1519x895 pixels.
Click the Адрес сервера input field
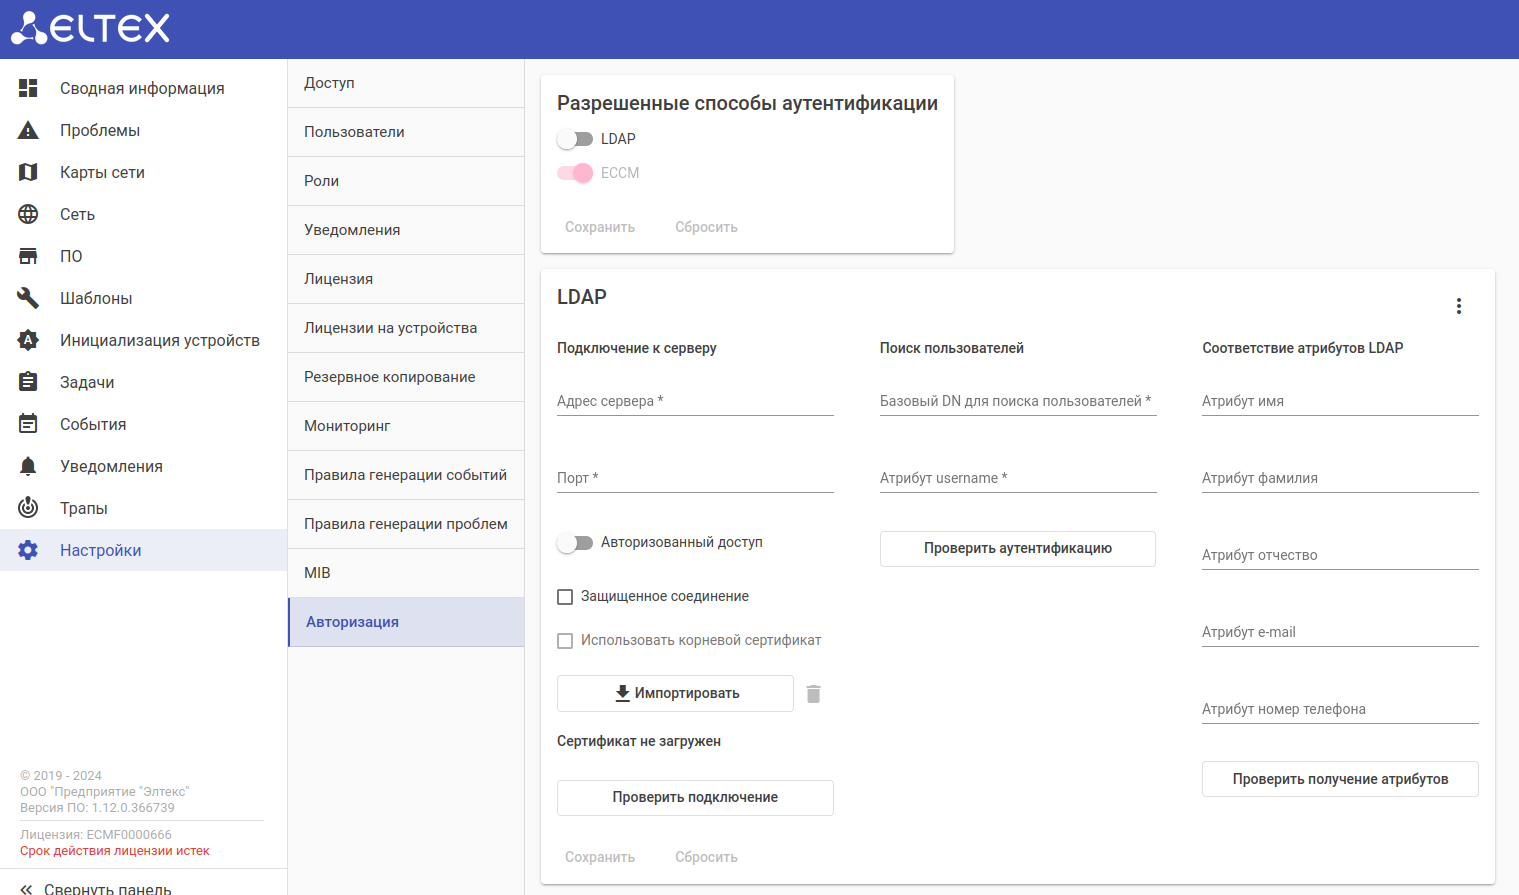click(695, 402)
